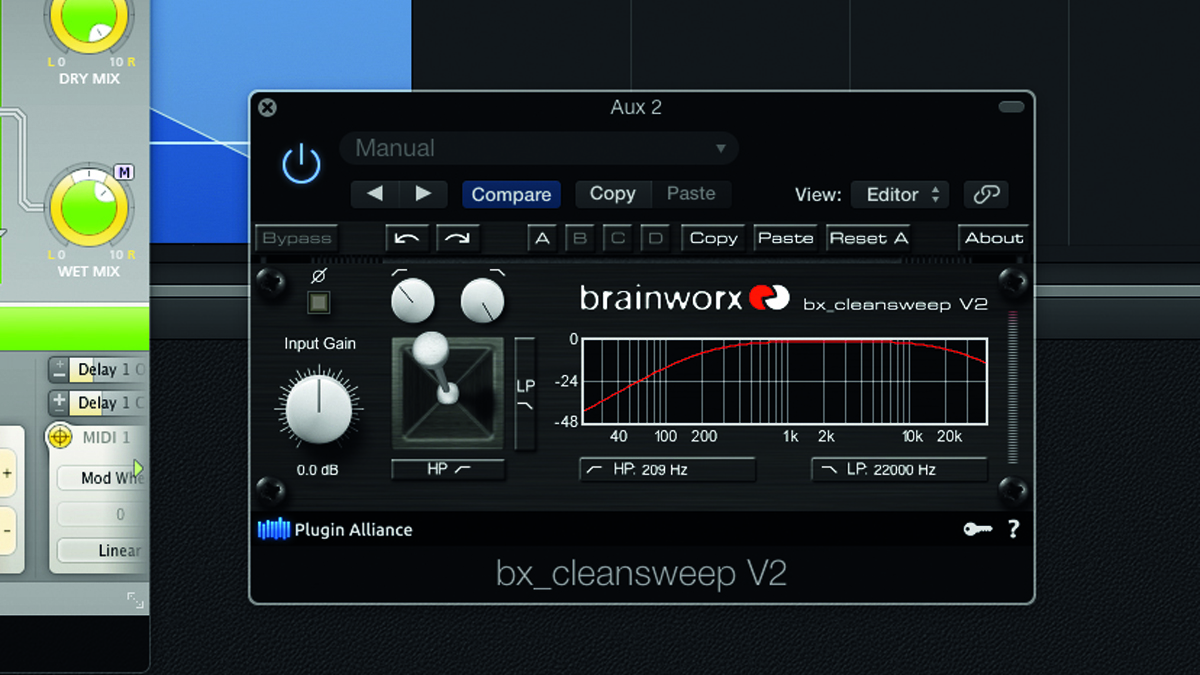The width and height of the screenshot is (1200, 675).
Task: Click the Paste button beside Reset A
Action: [785, 238]
